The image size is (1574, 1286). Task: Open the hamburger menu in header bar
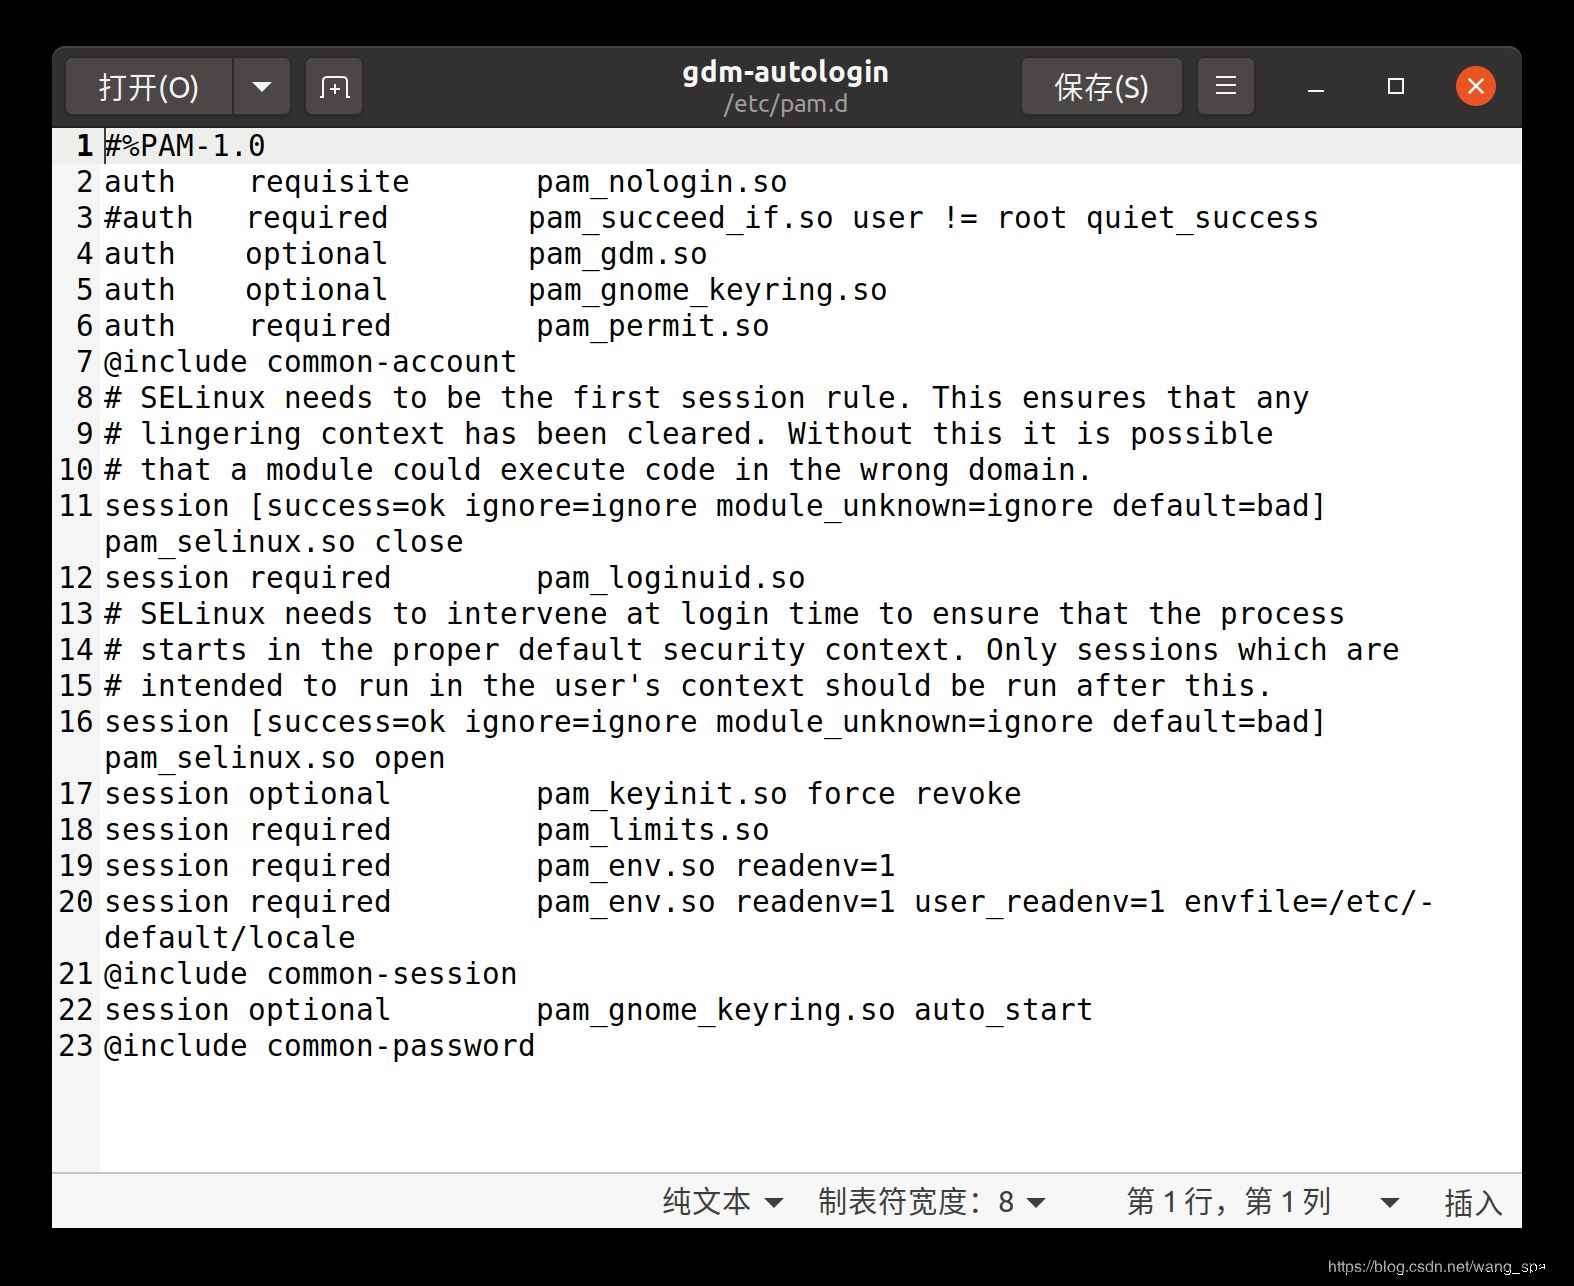click(1226, 87)
